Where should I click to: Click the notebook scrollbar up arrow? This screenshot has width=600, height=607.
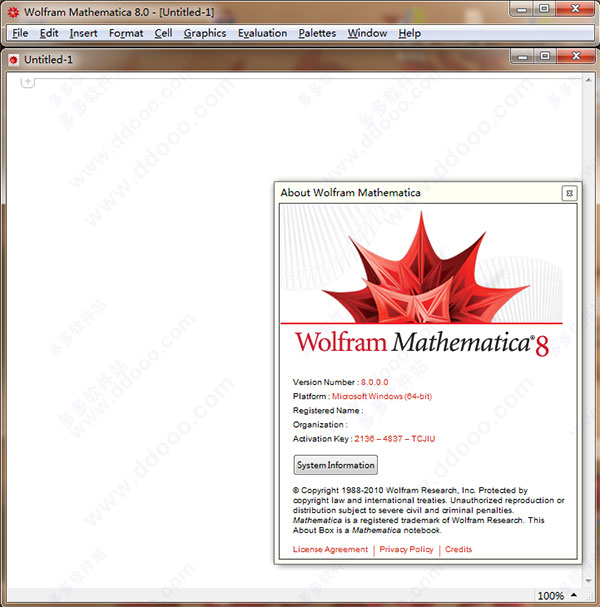[x=588, y=80]
